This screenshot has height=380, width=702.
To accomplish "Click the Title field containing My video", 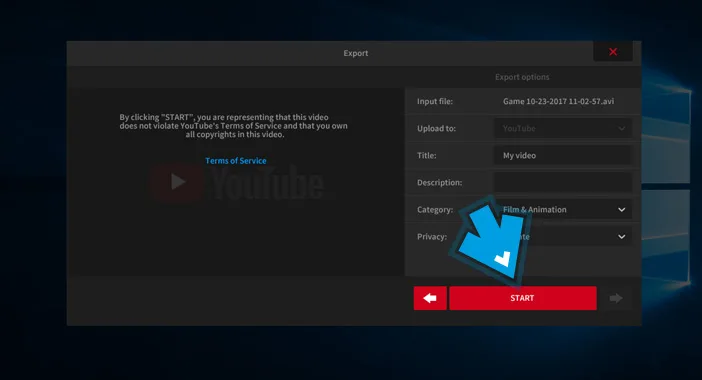I will coord(563,155).
